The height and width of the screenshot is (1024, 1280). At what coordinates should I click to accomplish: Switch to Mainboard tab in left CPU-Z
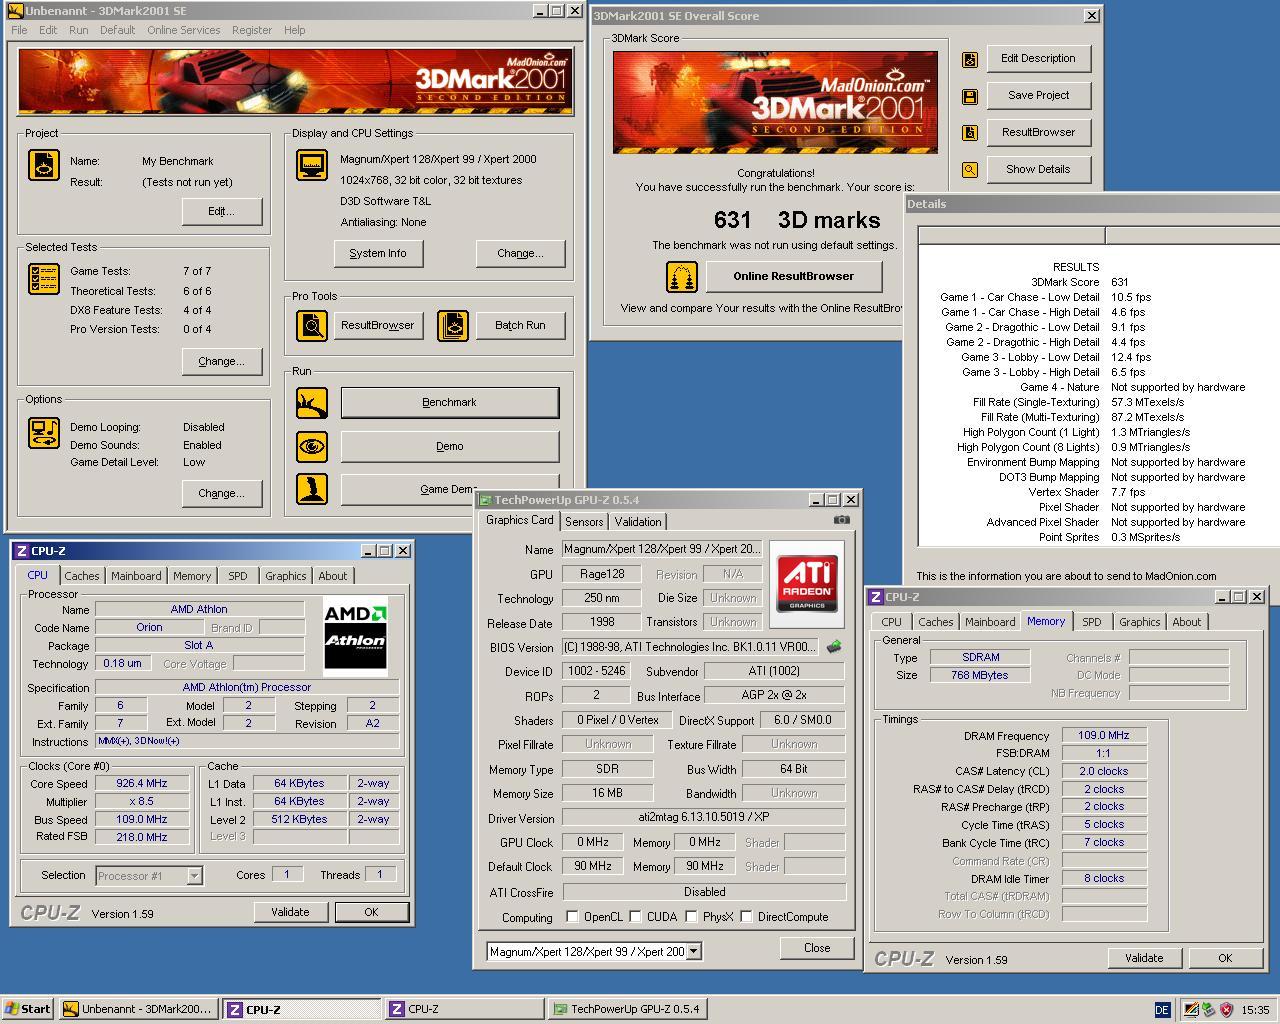click(x=136, y=576)
